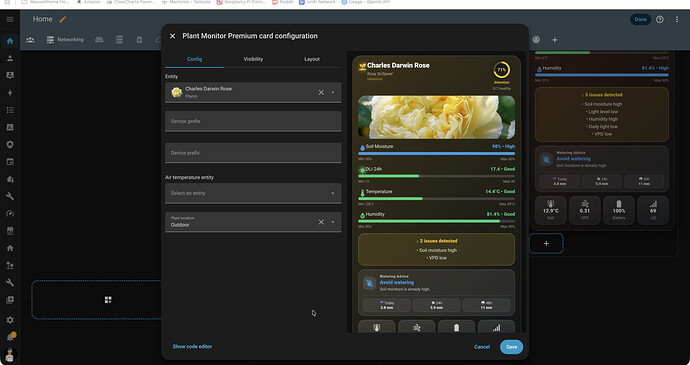Image resolution: width=690 pixels, height=365 pixels.
Task: Click 12.9°C Soil tile on background card
Action: click(x=551, y=210)
